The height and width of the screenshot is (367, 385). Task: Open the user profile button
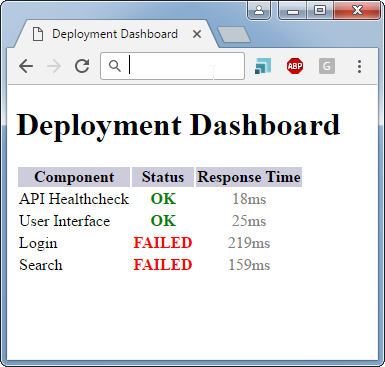tap(259, 10)
